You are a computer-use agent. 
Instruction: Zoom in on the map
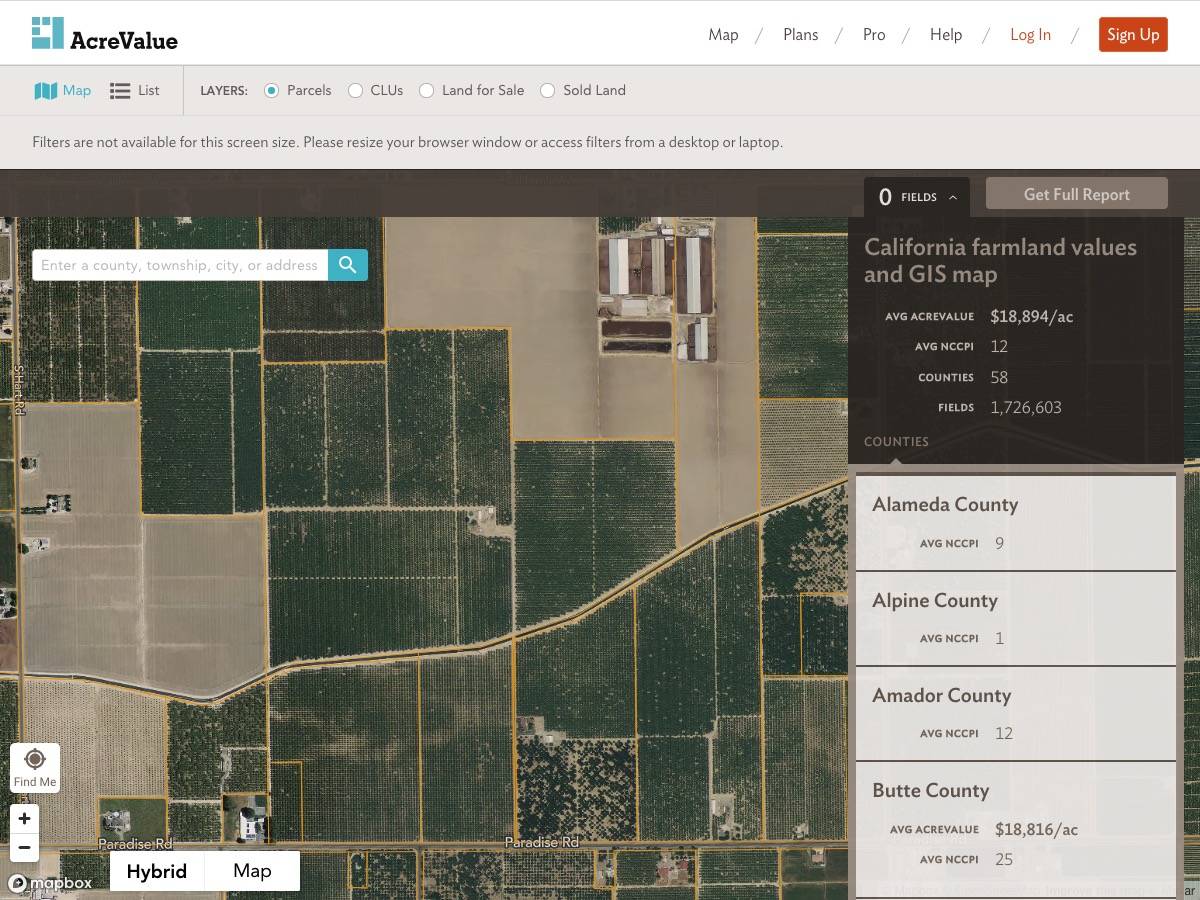coord(25,819)
